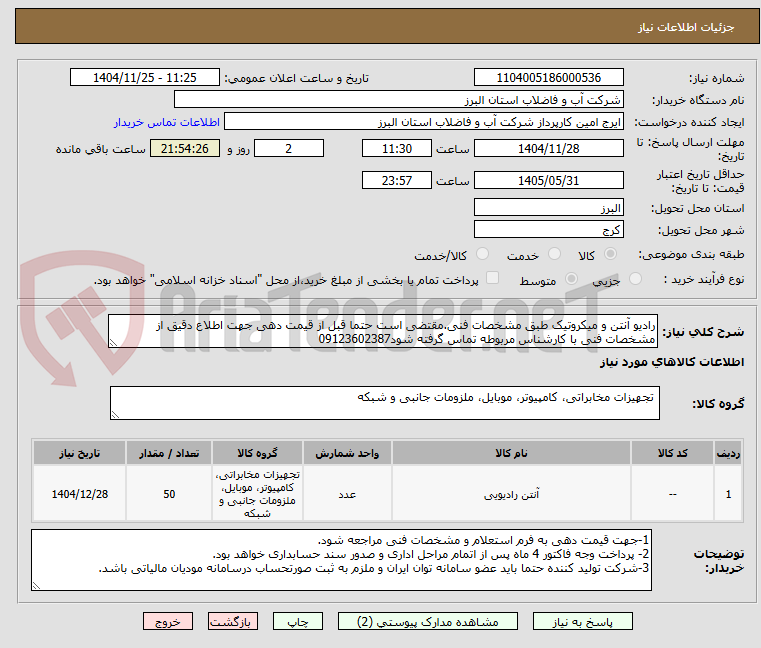Viewport: 761px width, 648px height.
Task: Click the آنتن رادیویی item name cell
Action: pos(512,494)
